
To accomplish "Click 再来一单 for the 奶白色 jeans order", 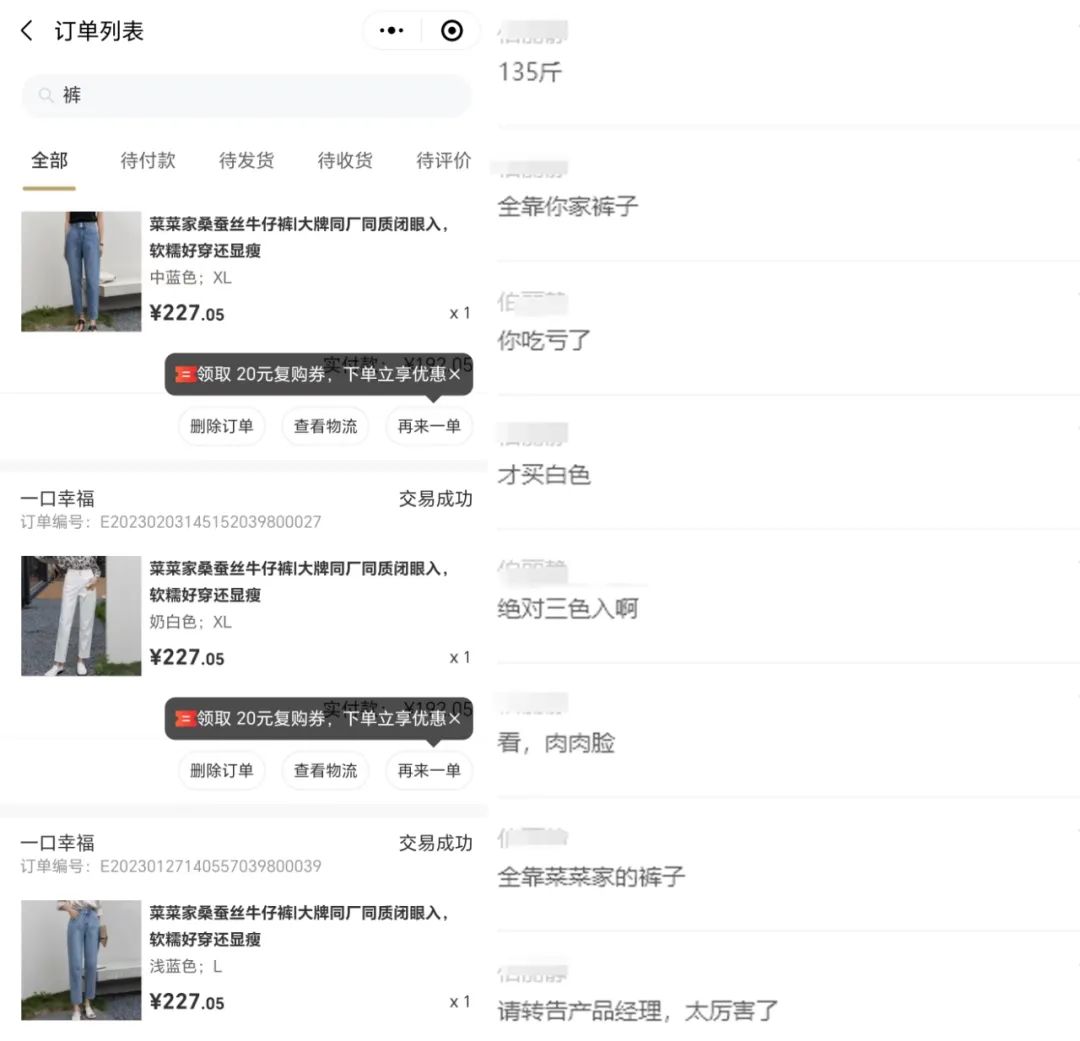I will click(x=429, y=770).
